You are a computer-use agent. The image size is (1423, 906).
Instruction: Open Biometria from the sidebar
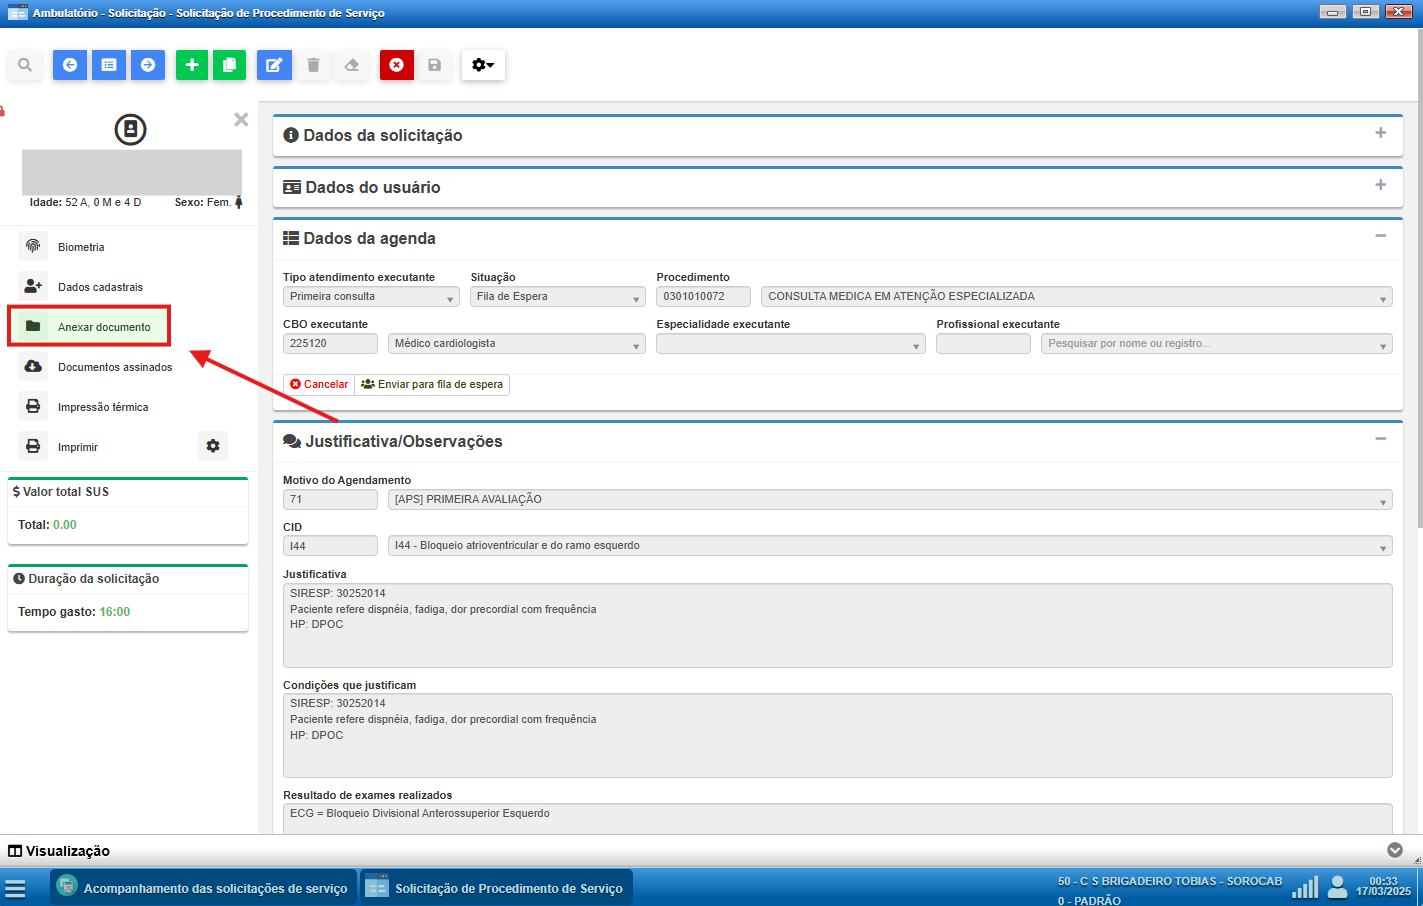[81, 247]
